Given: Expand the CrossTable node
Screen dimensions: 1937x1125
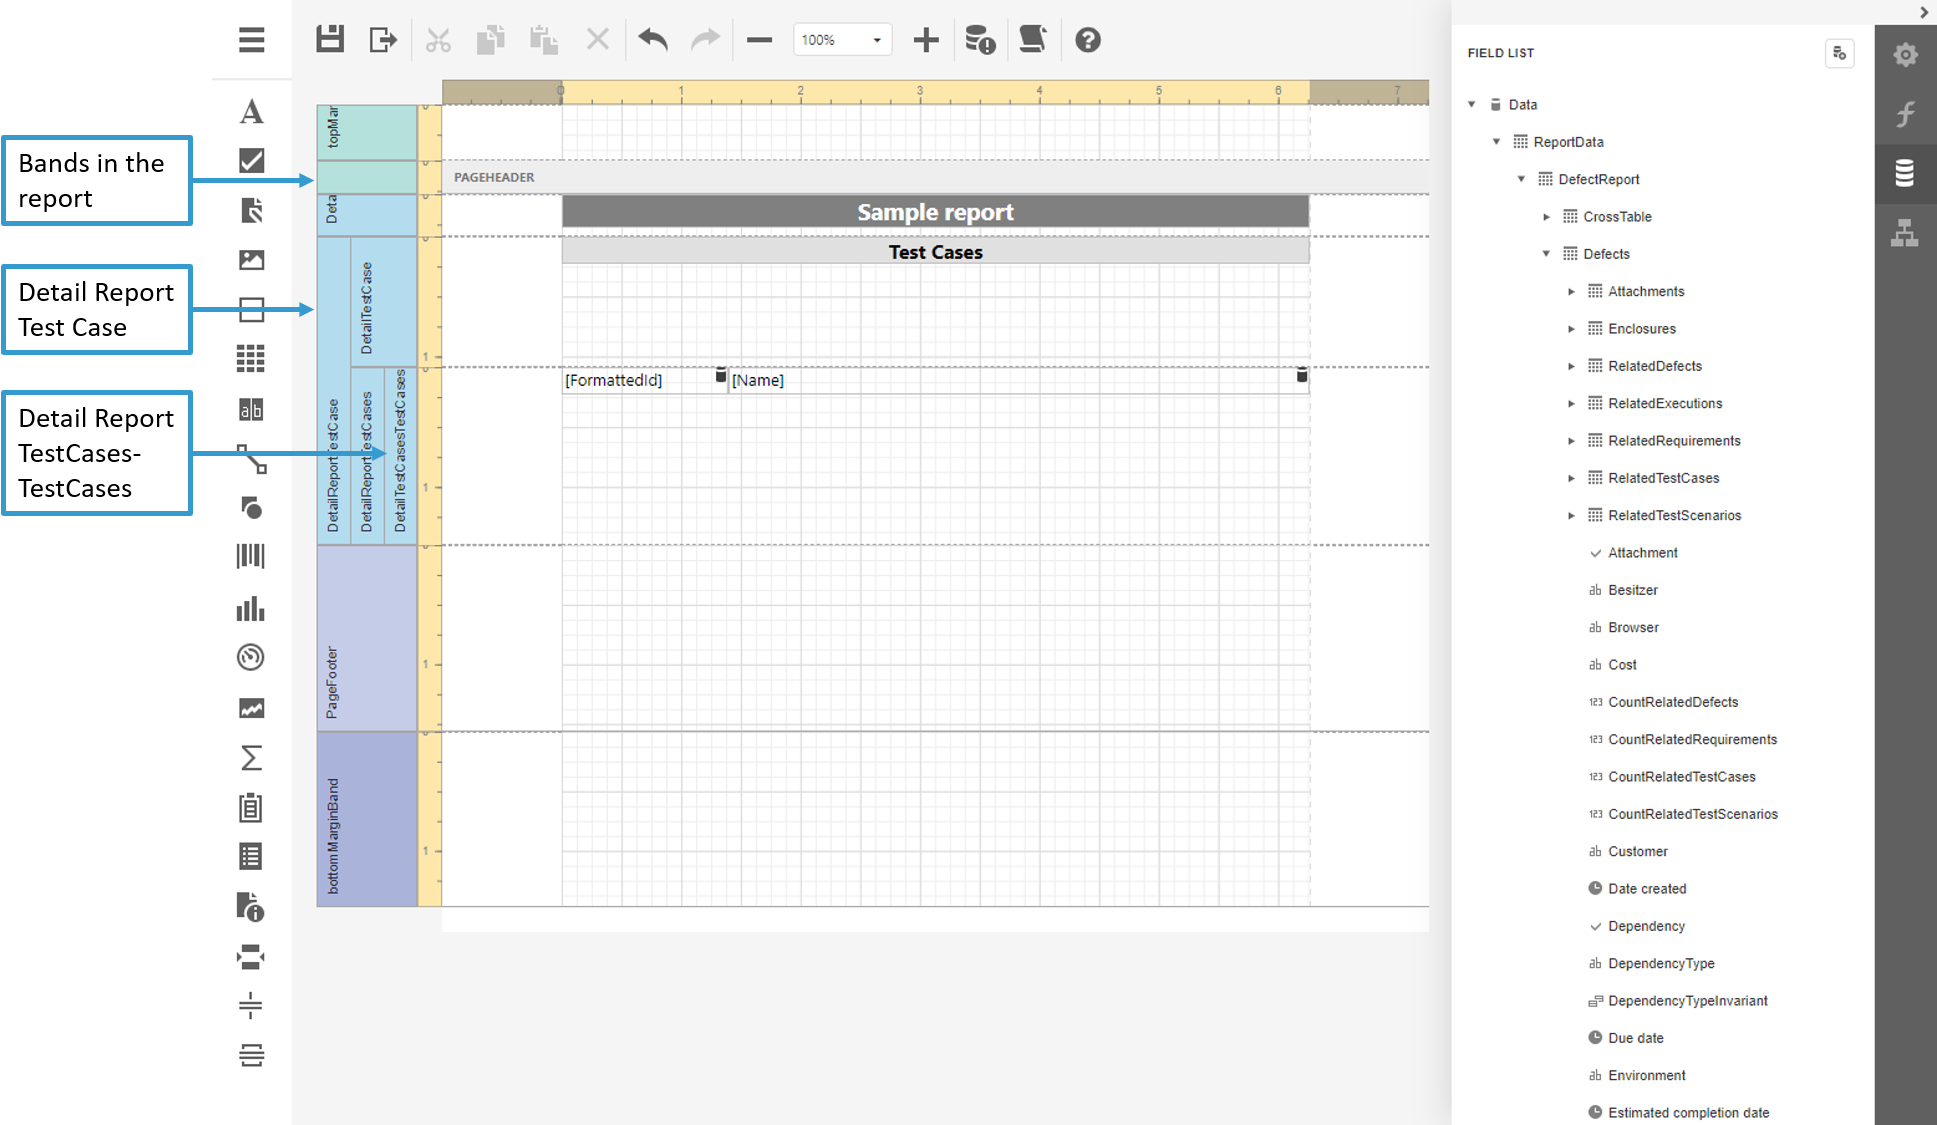Looking at the screenshot, I should (1546, 217).
